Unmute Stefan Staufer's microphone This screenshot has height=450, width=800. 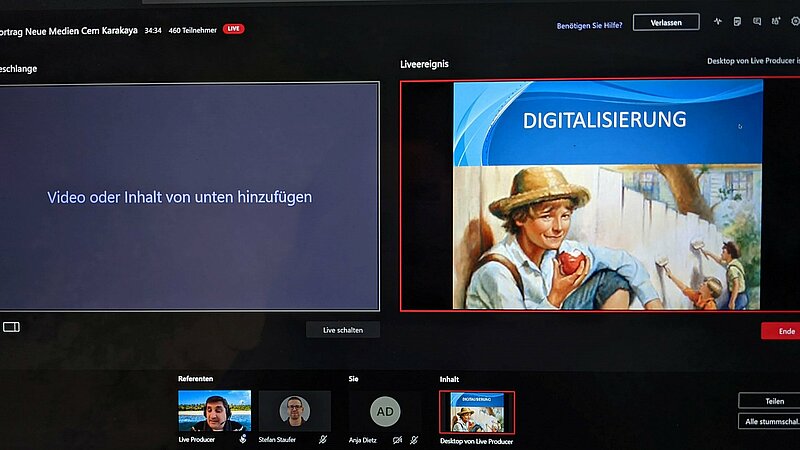pyautogui.click(x=323, y=439)
